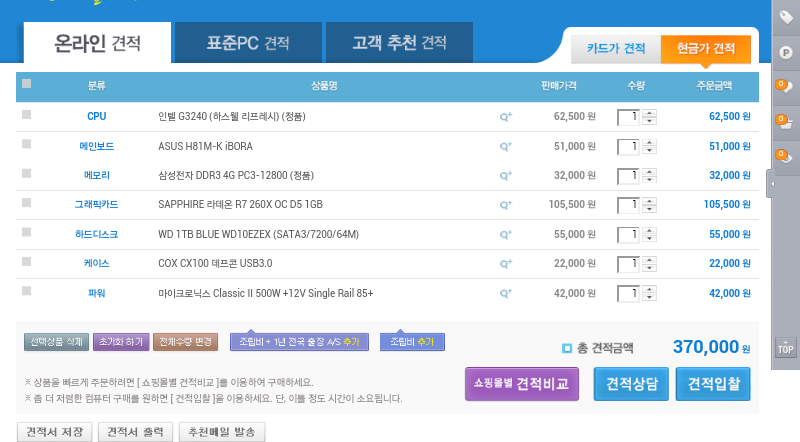800x442 pixels.
Task: Open 쇼핑몰별 견적비교
Action: [x=521, y=384]
